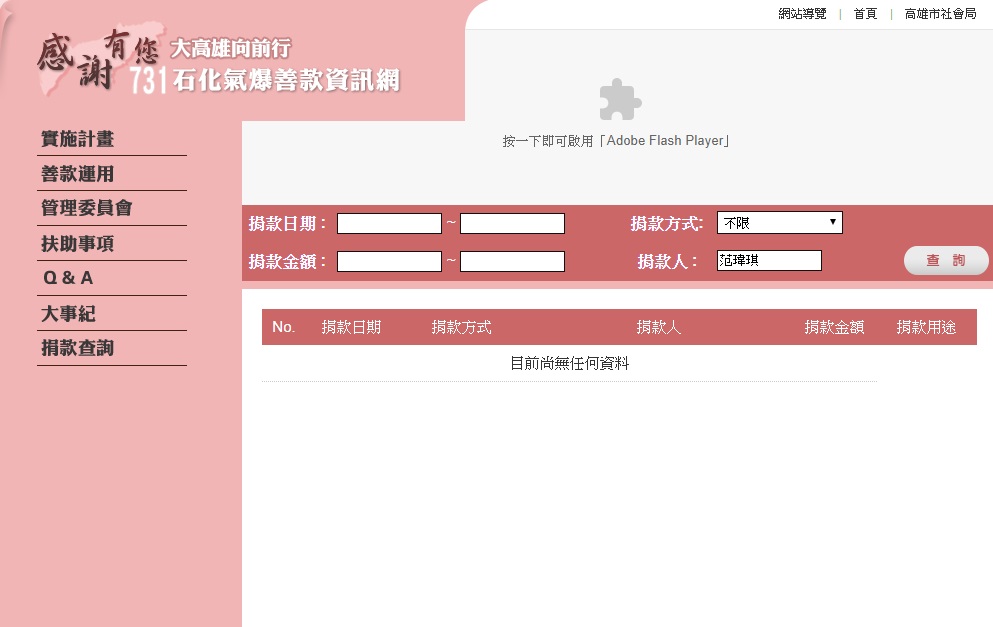The height and width of the screenshot is (627, 993).
Task: Select 捐款查詢 in the sidebar
Action: [x=78, y=348]
